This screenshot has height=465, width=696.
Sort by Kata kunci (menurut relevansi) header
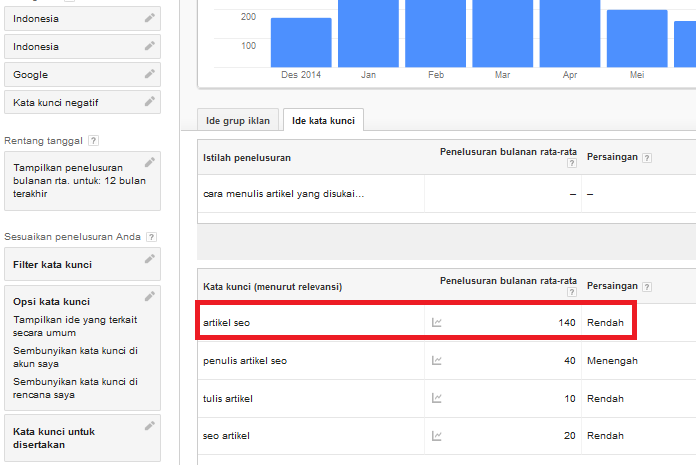coord(273,287)
